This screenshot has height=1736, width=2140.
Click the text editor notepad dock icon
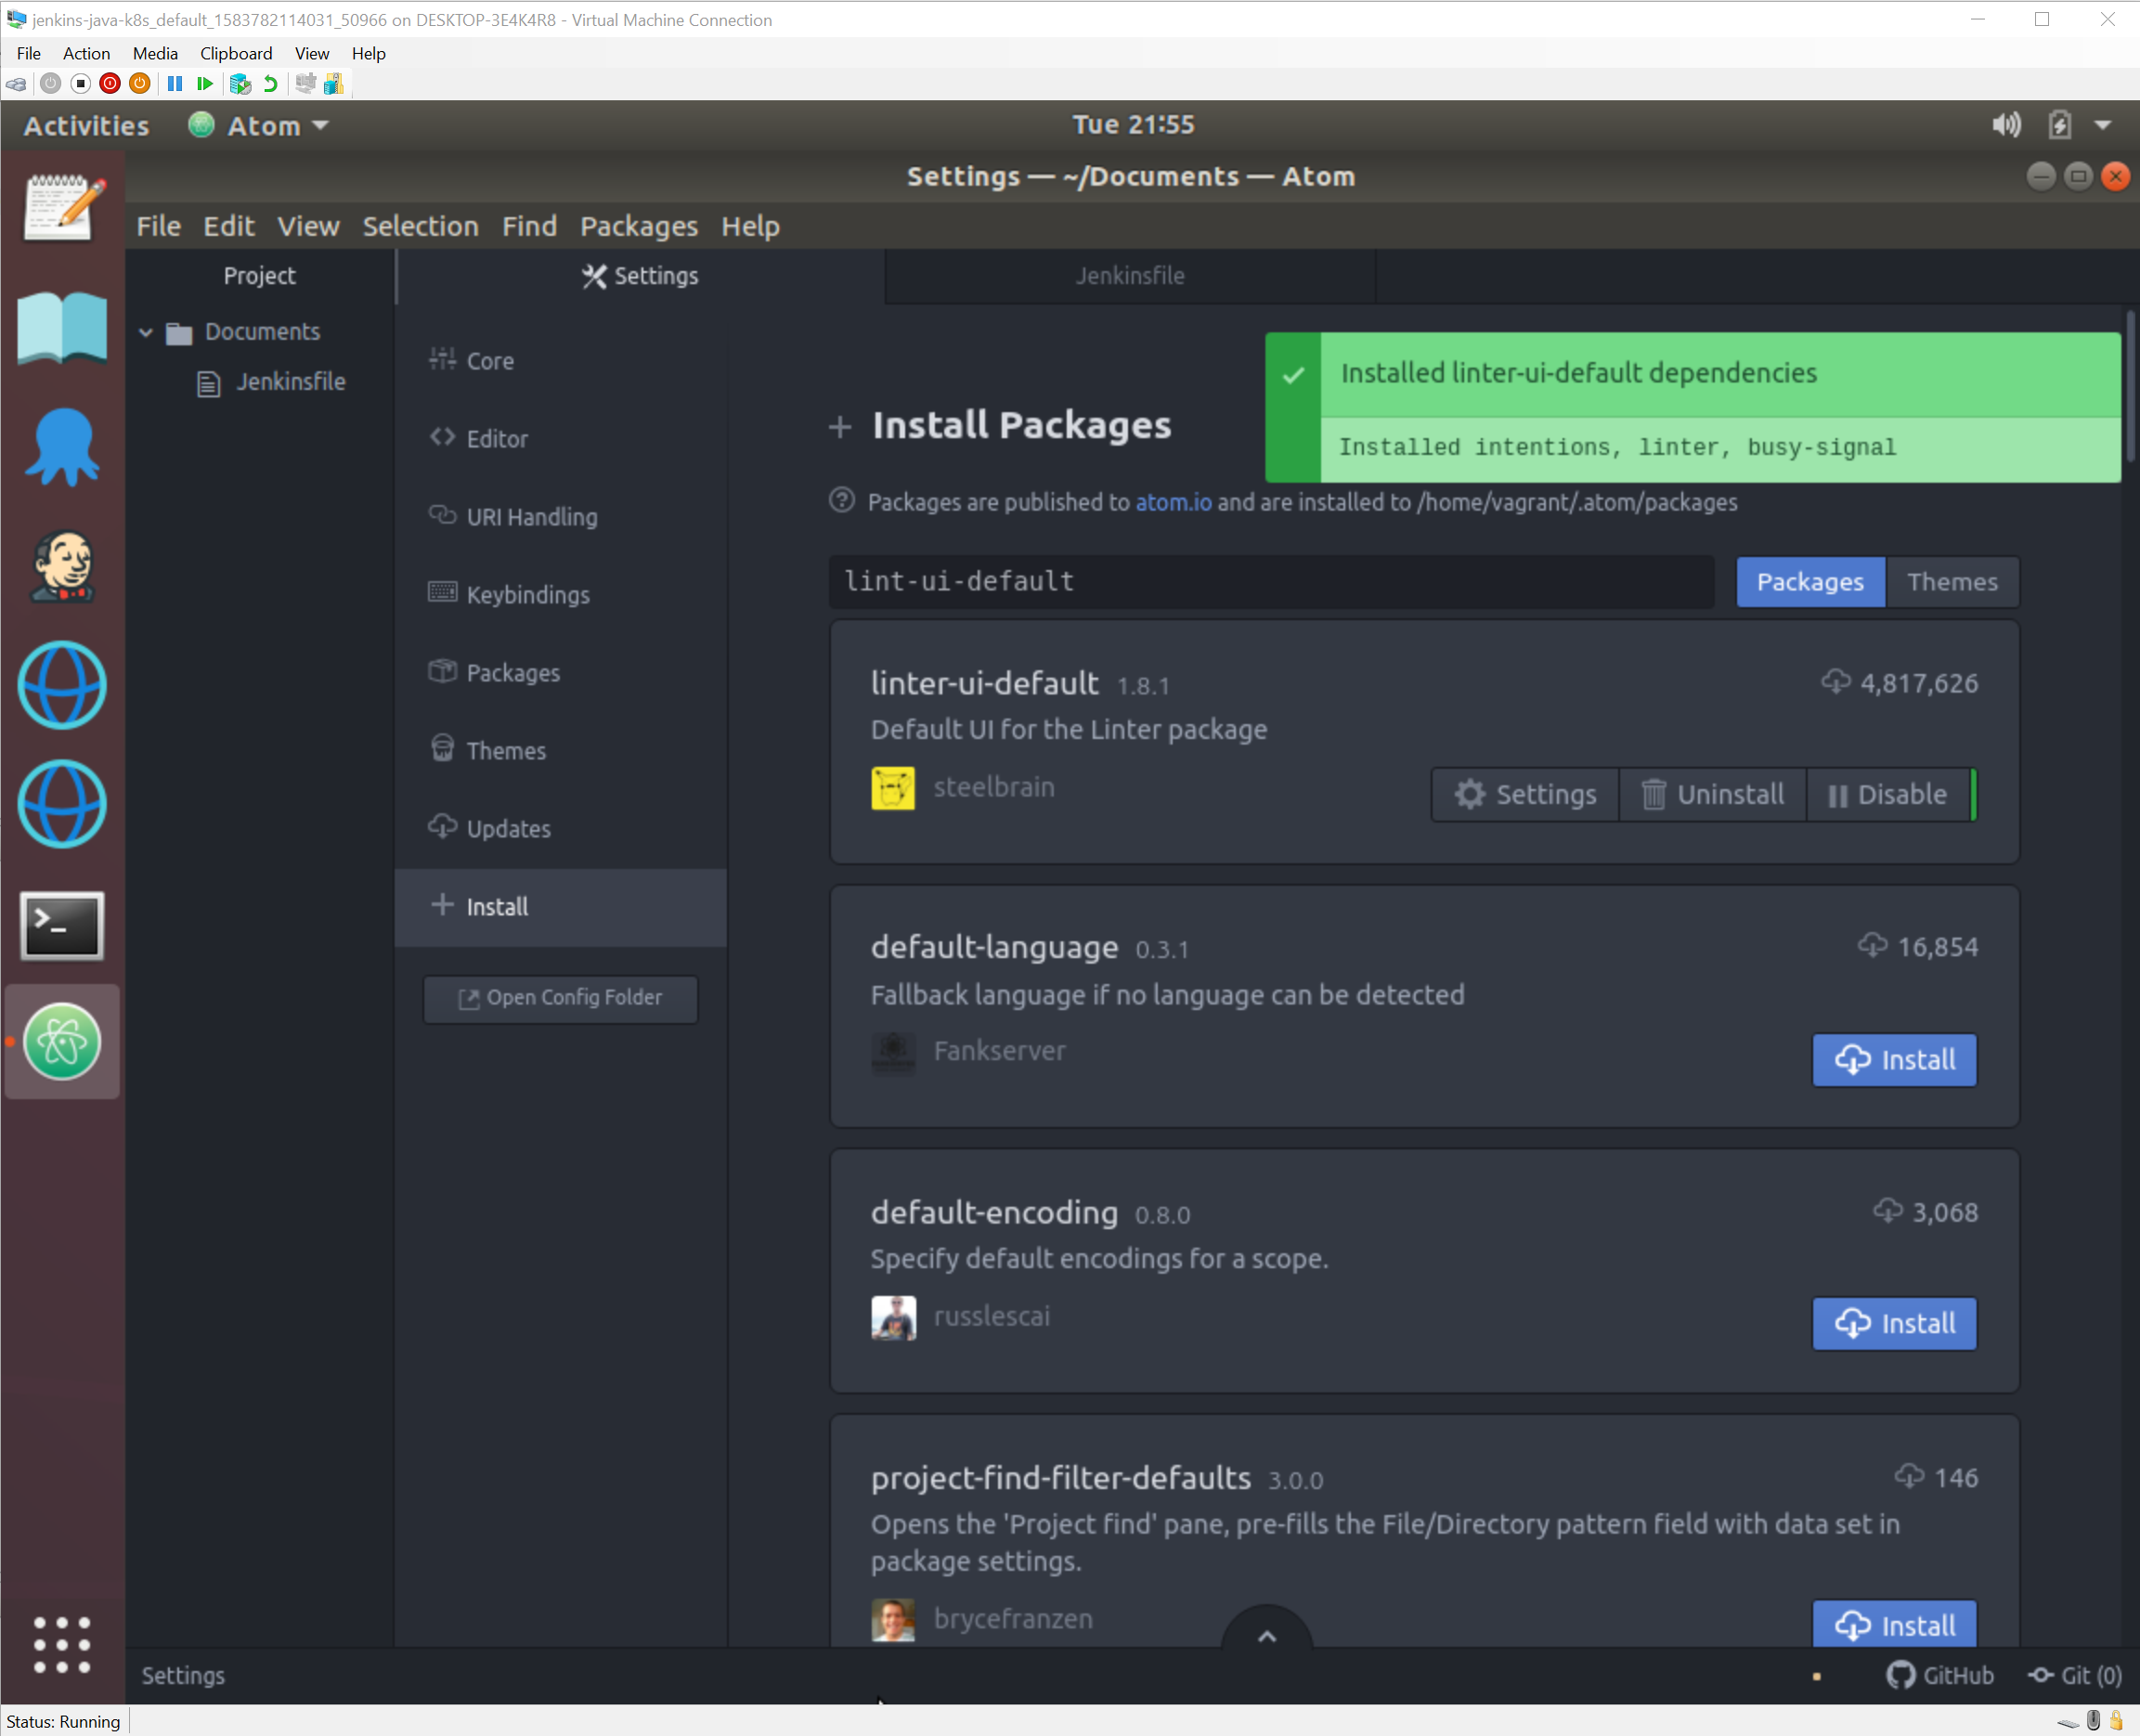pyautogui.click(x=62, y=207)
